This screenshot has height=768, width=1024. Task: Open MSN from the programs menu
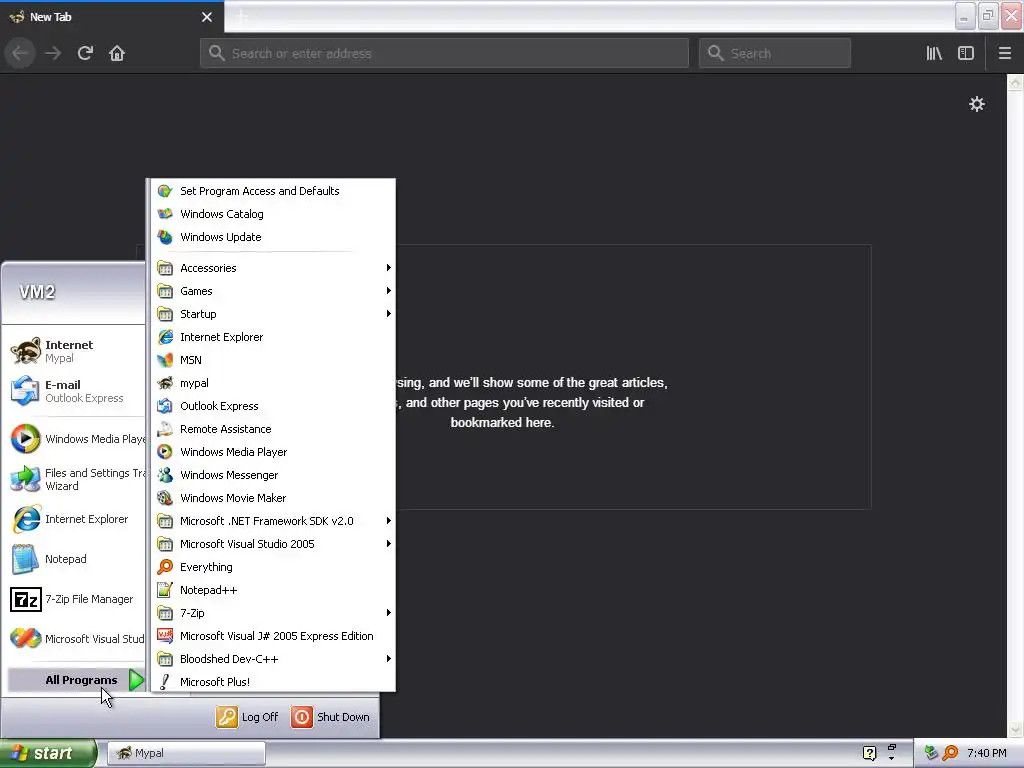273,360
